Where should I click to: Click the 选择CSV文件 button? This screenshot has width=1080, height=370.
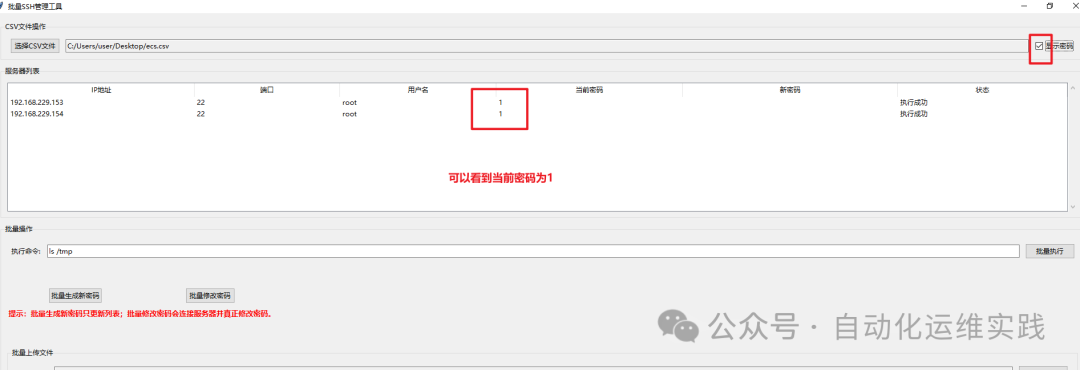35,46
